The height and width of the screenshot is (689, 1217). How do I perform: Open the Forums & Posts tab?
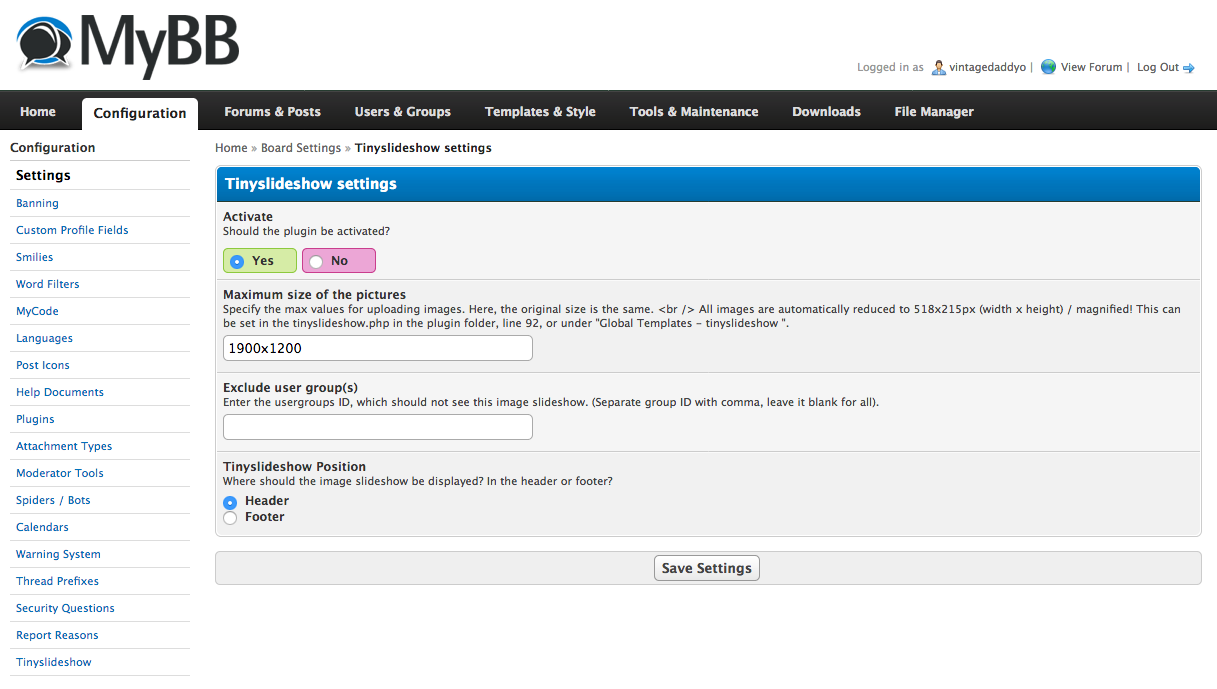coord(272,112)
